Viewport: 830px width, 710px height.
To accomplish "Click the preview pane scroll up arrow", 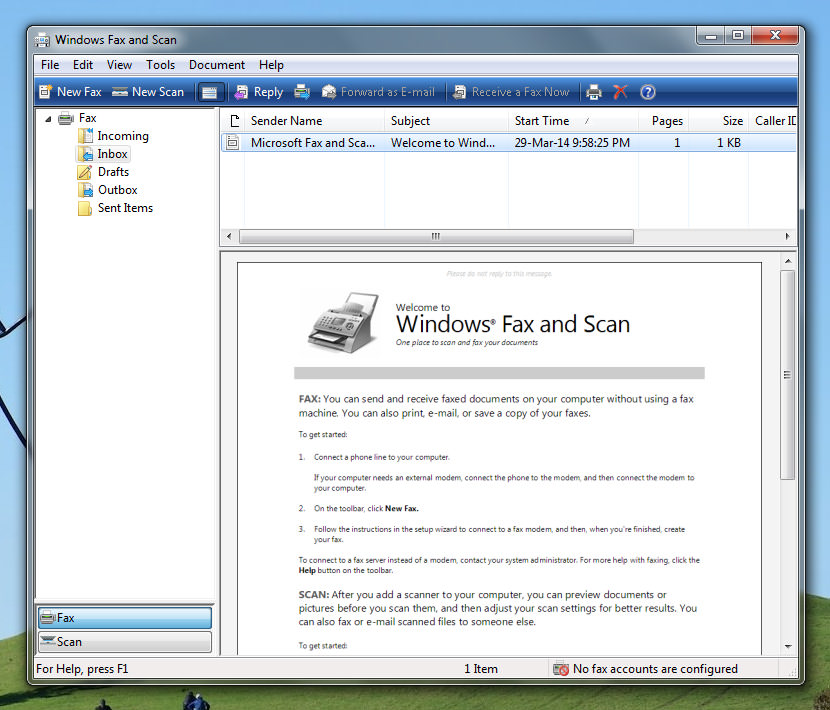I will point(788,261).
